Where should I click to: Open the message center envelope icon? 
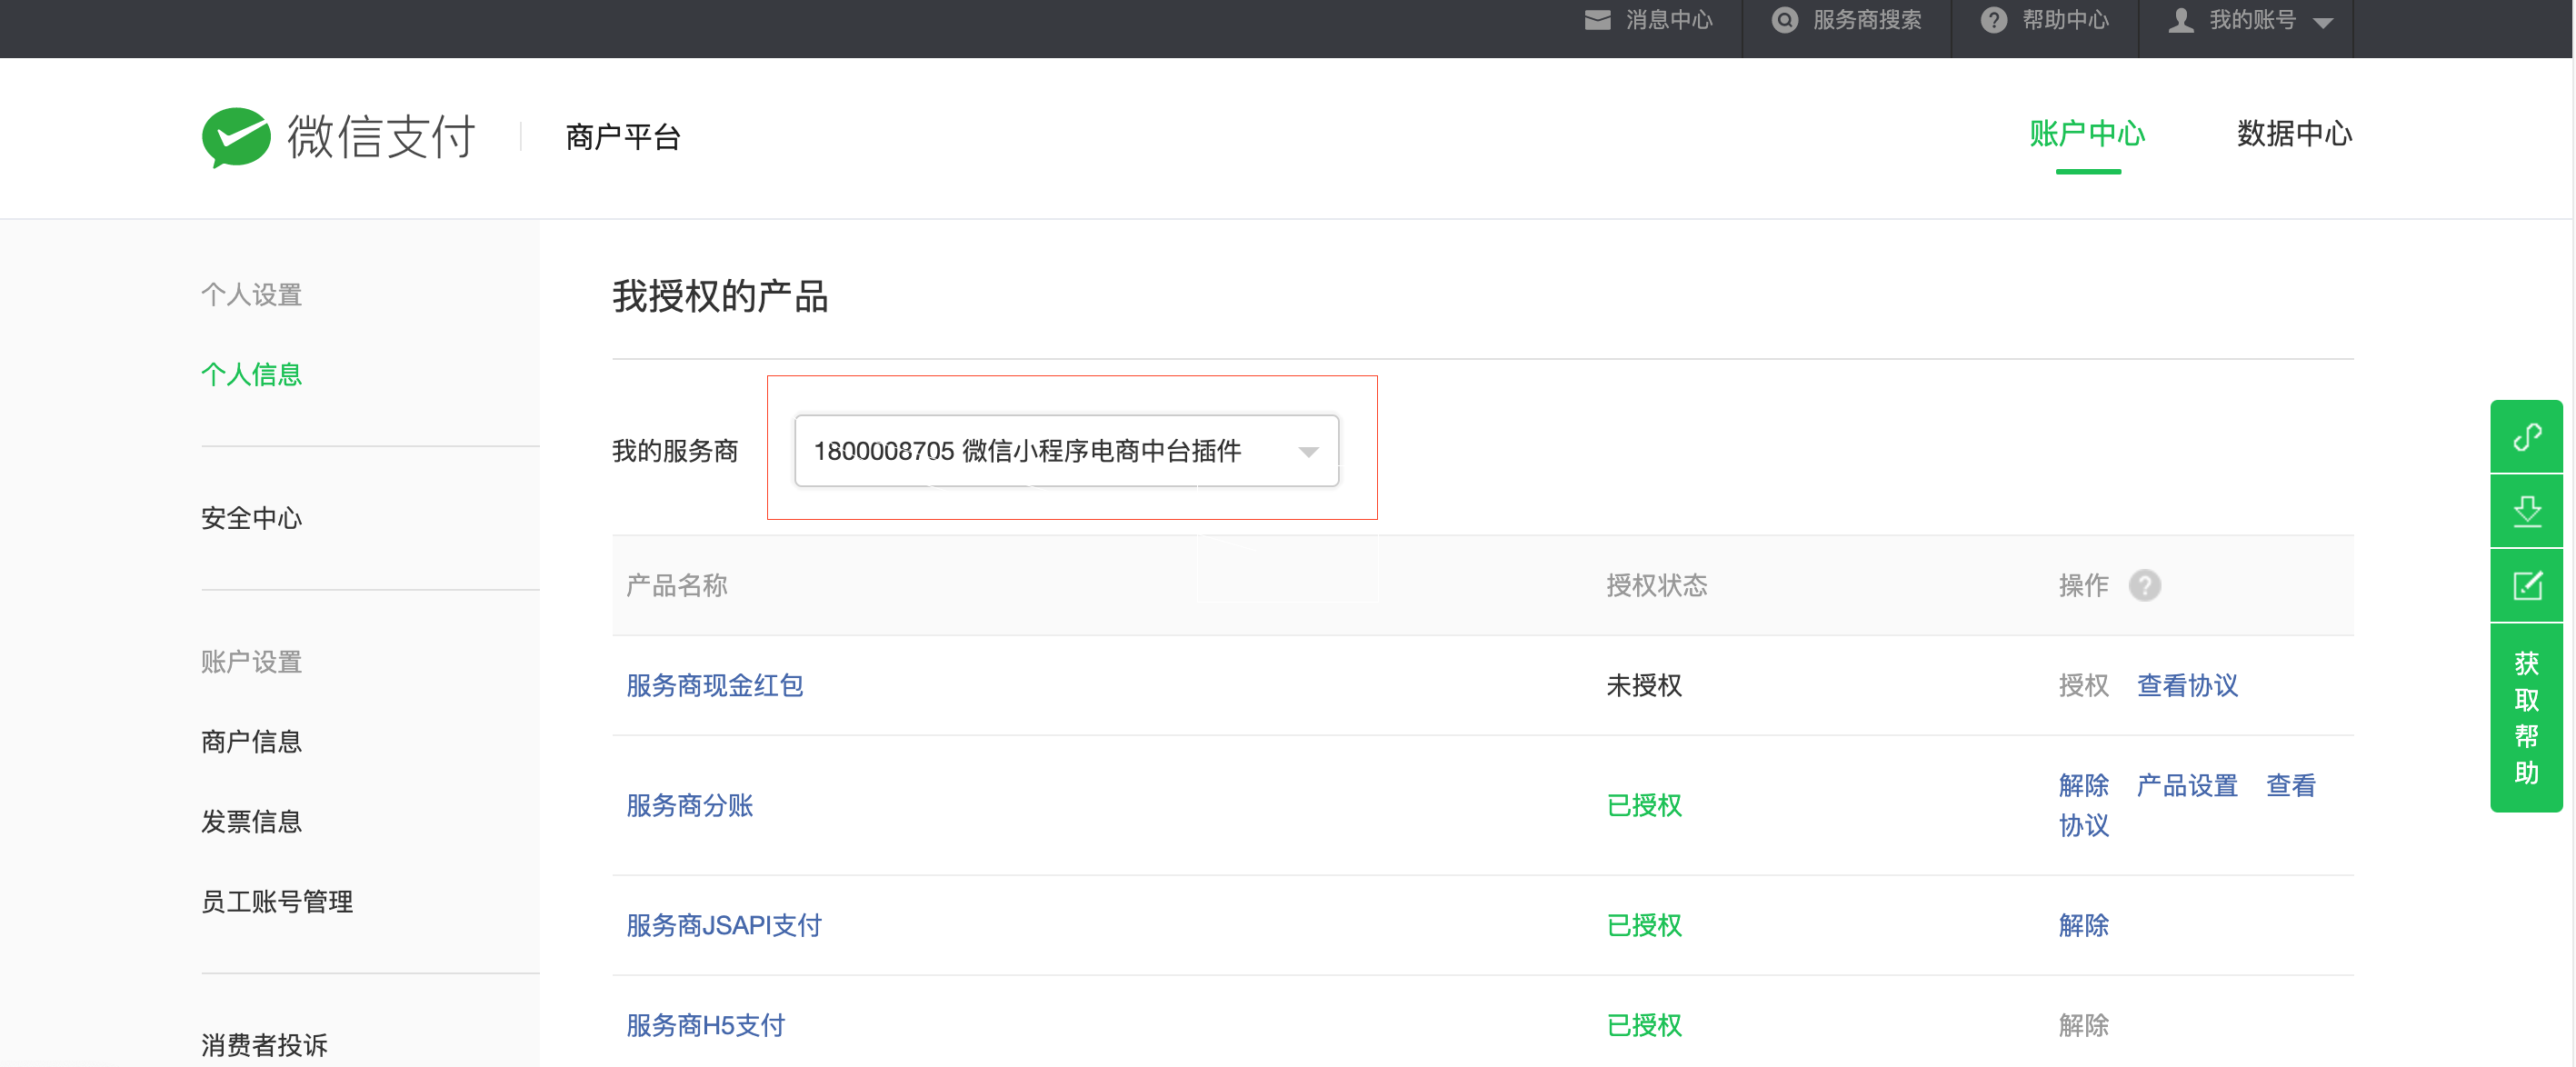pyautogui.click(x=1597, y=20)
